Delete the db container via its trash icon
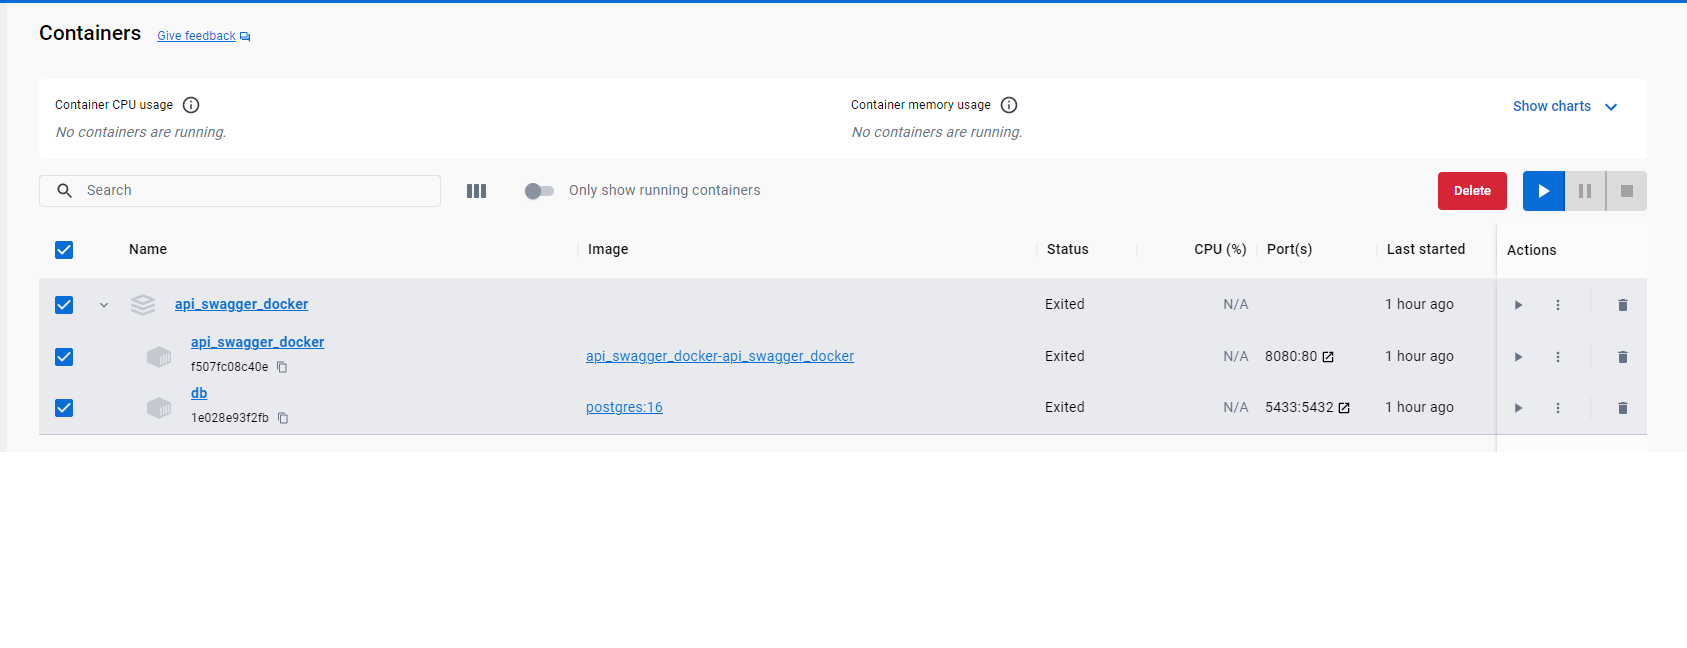Image resolution: width=1687 pixels, height=648 pixels. tap(1622, 408)
